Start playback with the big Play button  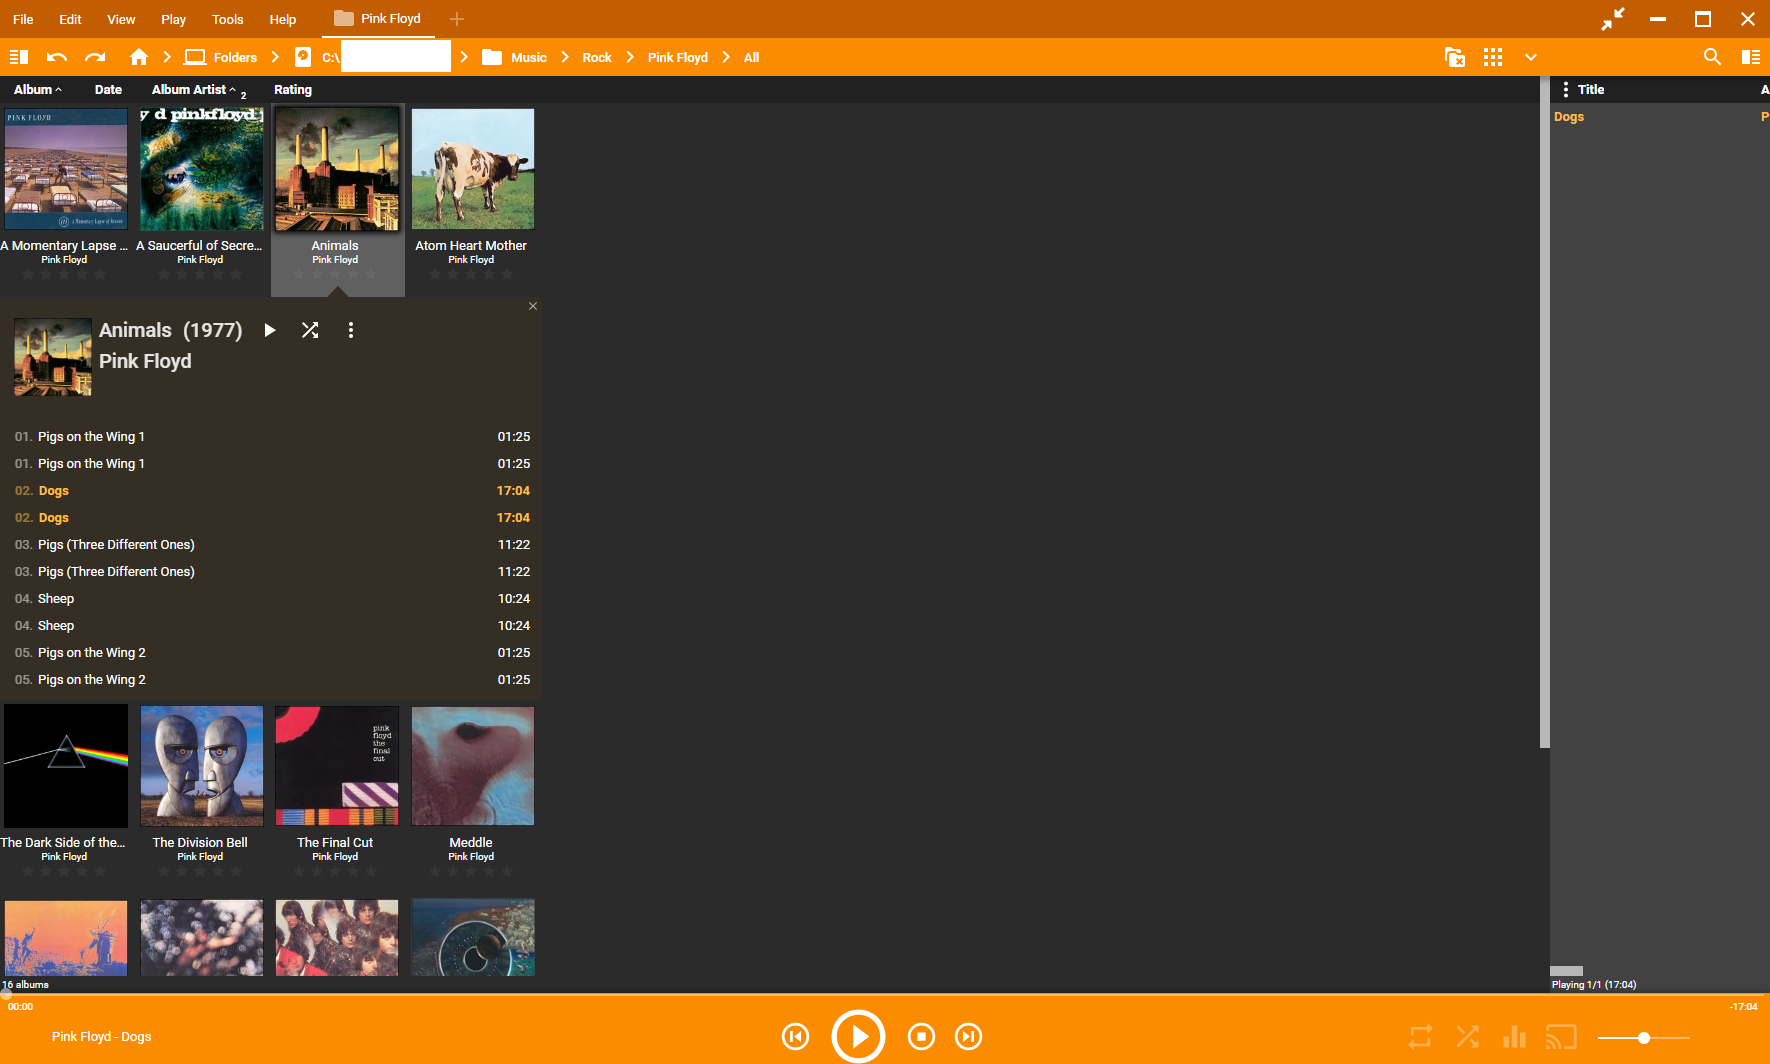pos(858,1037)
